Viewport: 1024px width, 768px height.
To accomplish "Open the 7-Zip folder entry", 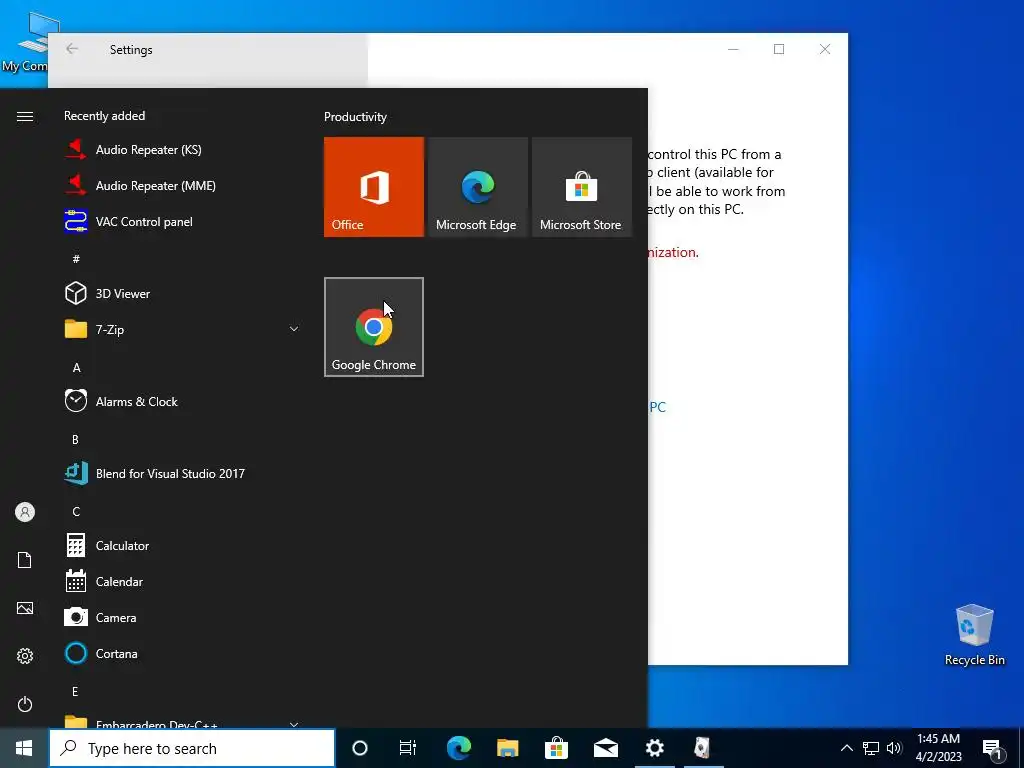I will (x=182, y=329).
